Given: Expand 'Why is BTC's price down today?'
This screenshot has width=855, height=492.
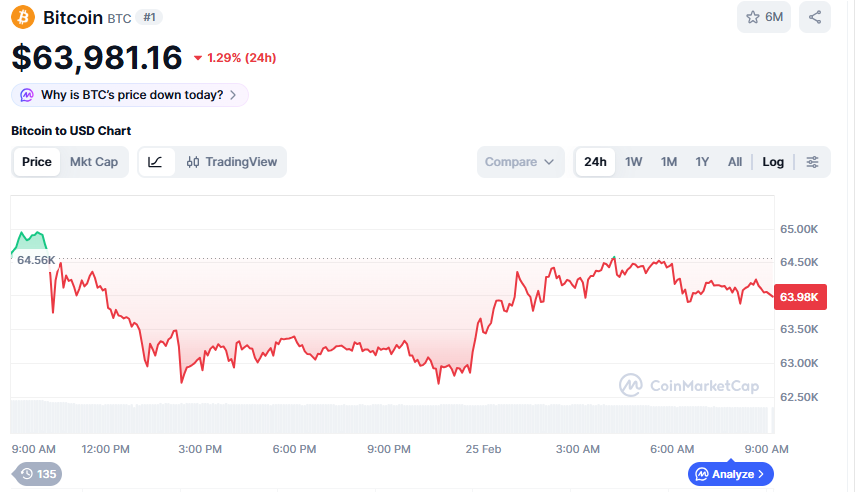Looking at the screenshot, I should [130, 95].
